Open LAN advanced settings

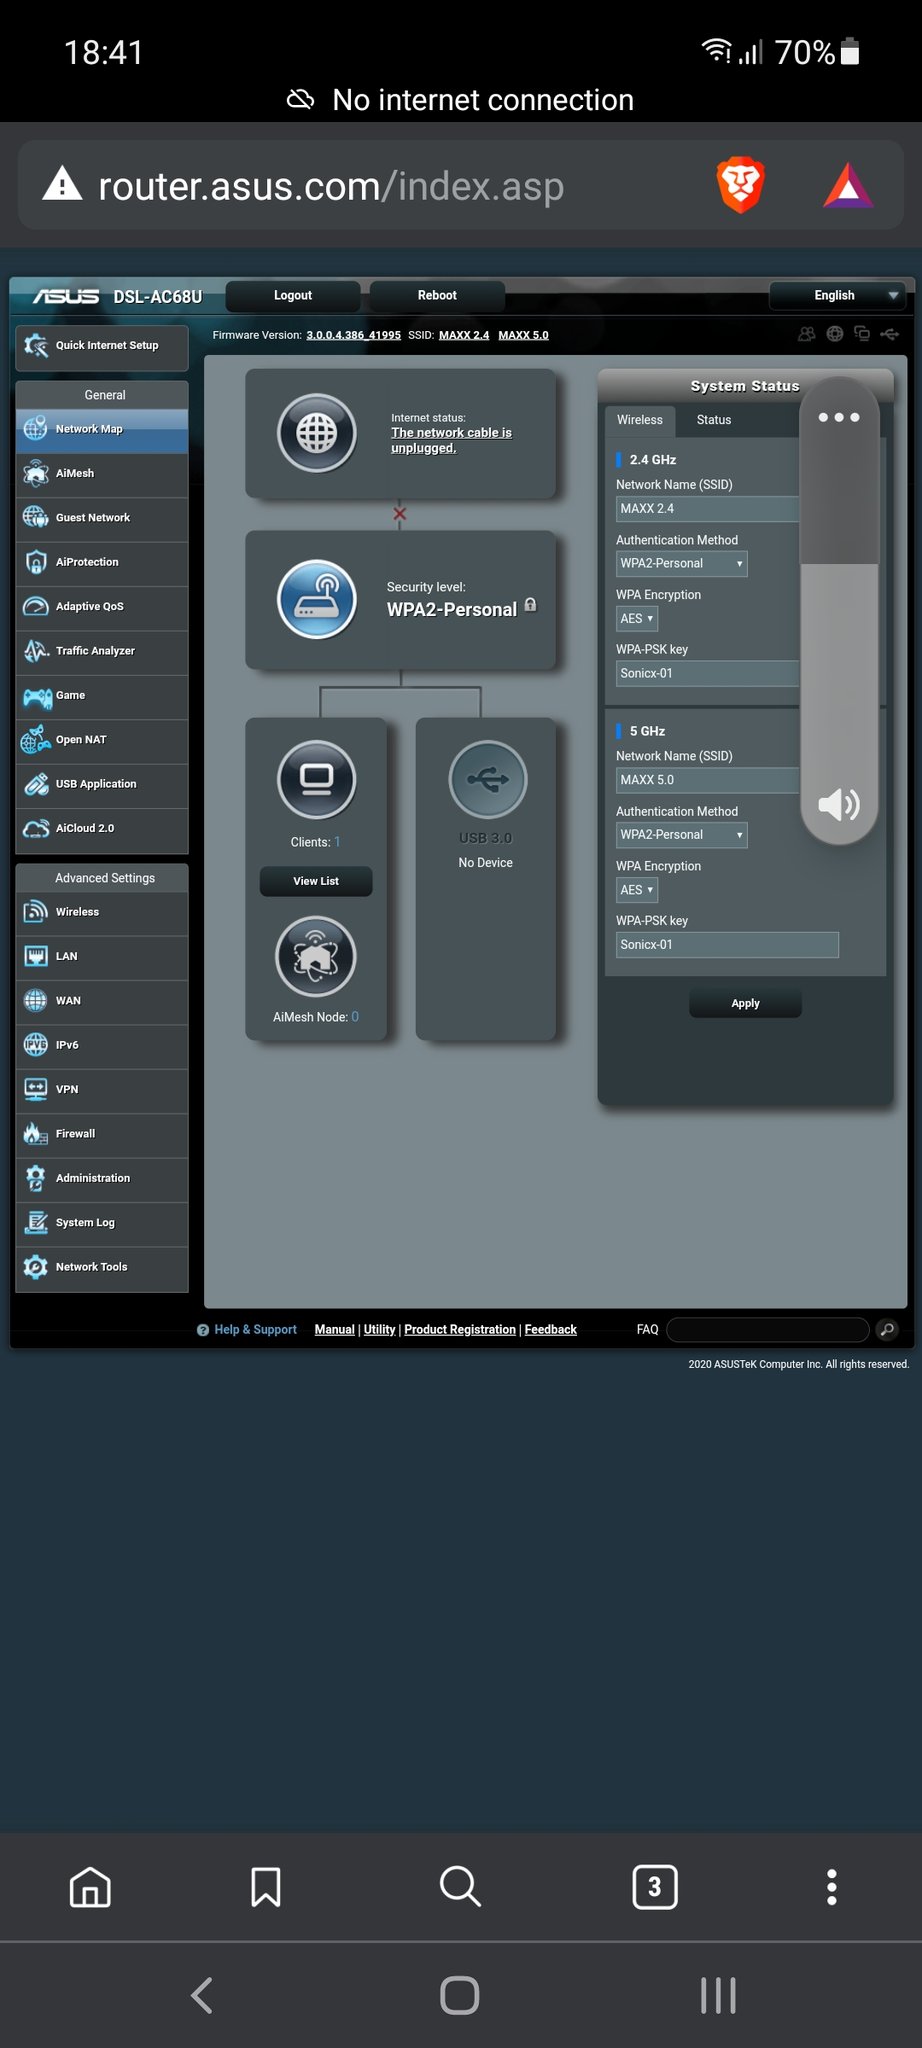(102, 957)
